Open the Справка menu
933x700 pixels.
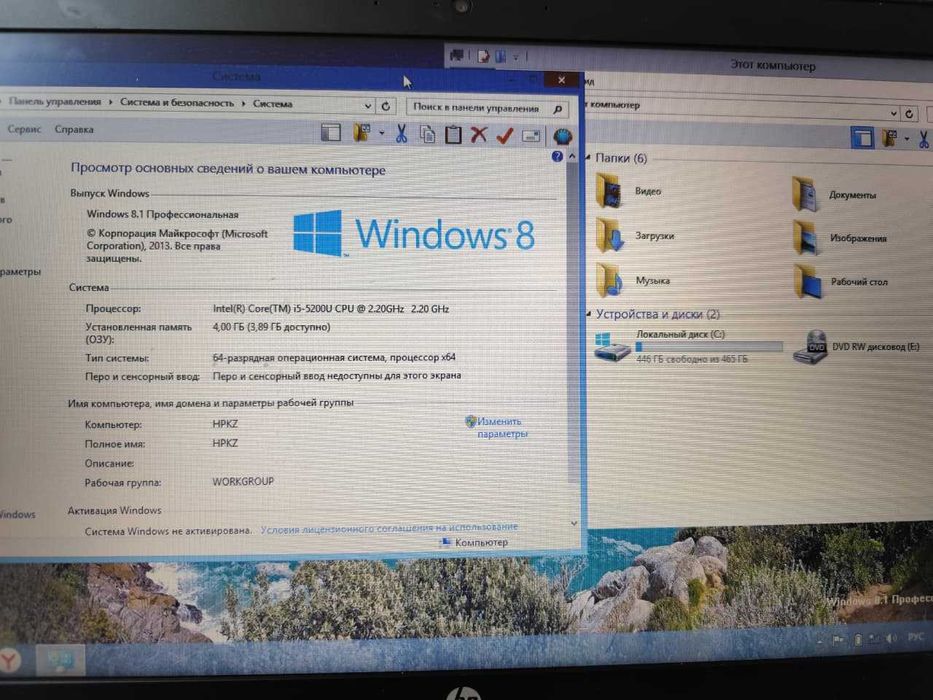74,129
